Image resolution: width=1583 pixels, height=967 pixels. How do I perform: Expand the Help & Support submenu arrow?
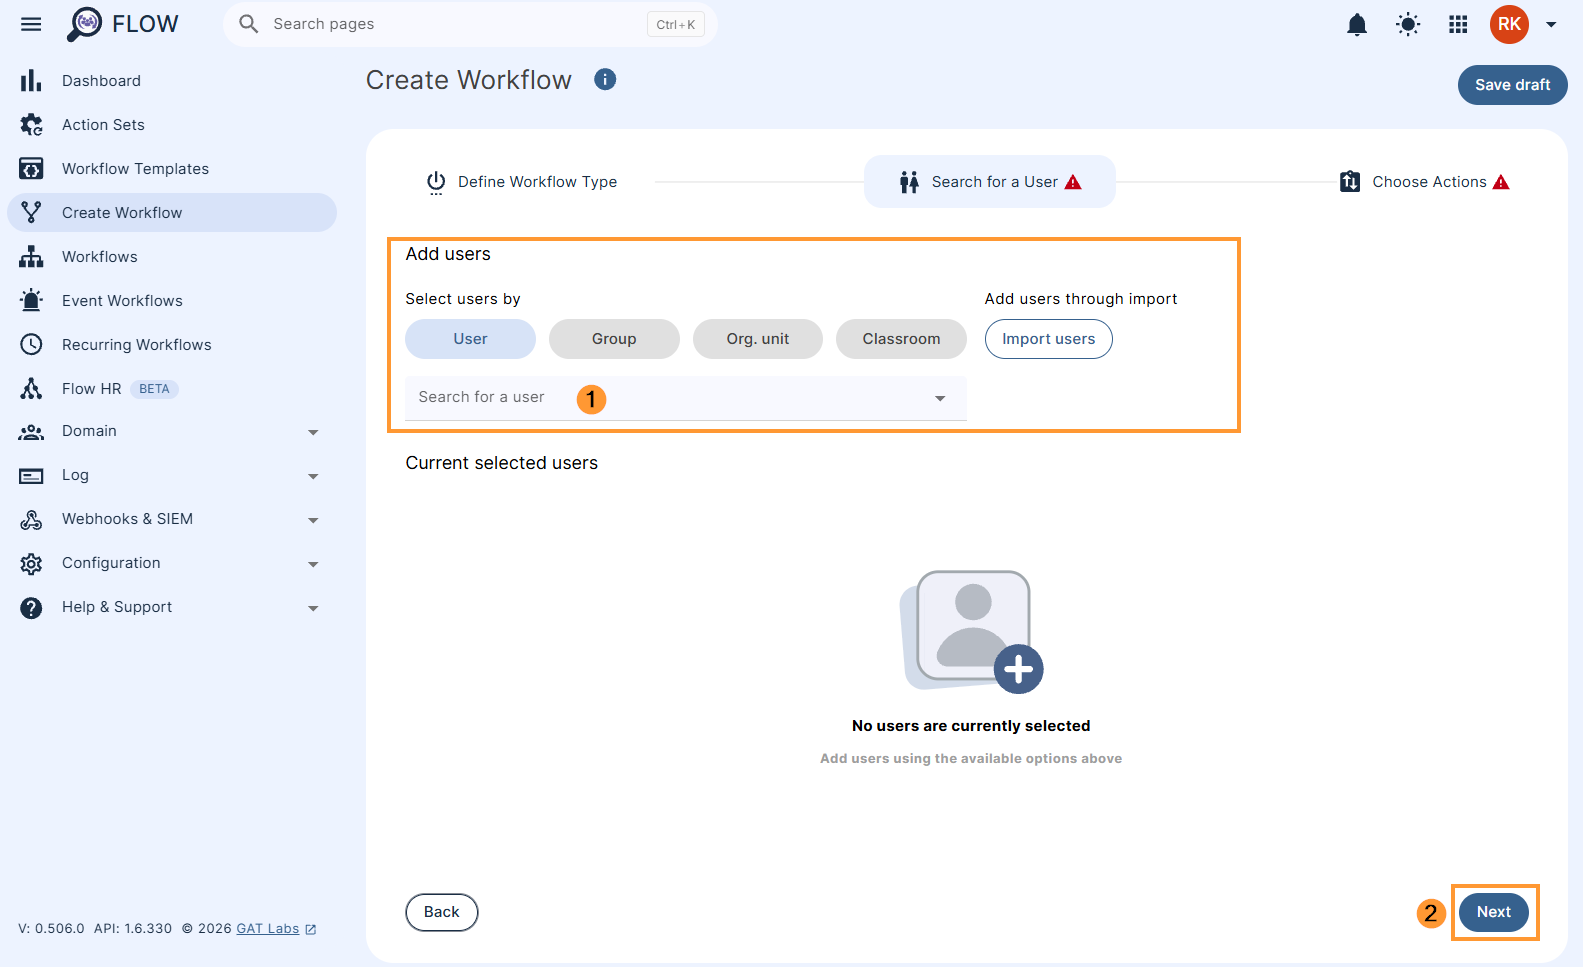pos(313,609)
